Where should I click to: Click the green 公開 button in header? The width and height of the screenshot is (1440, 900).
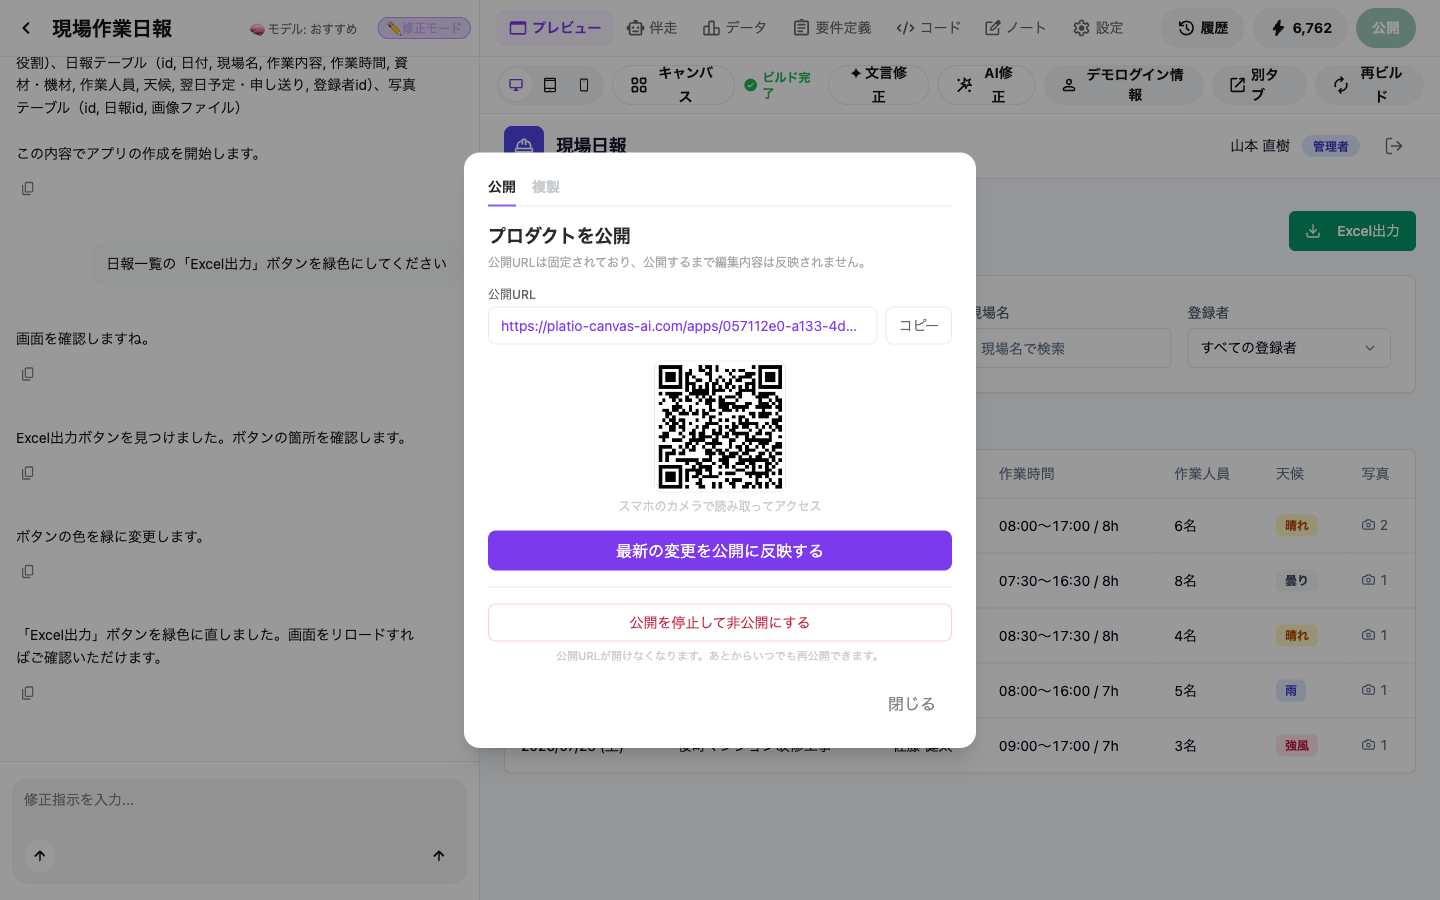click(1385, 28)
